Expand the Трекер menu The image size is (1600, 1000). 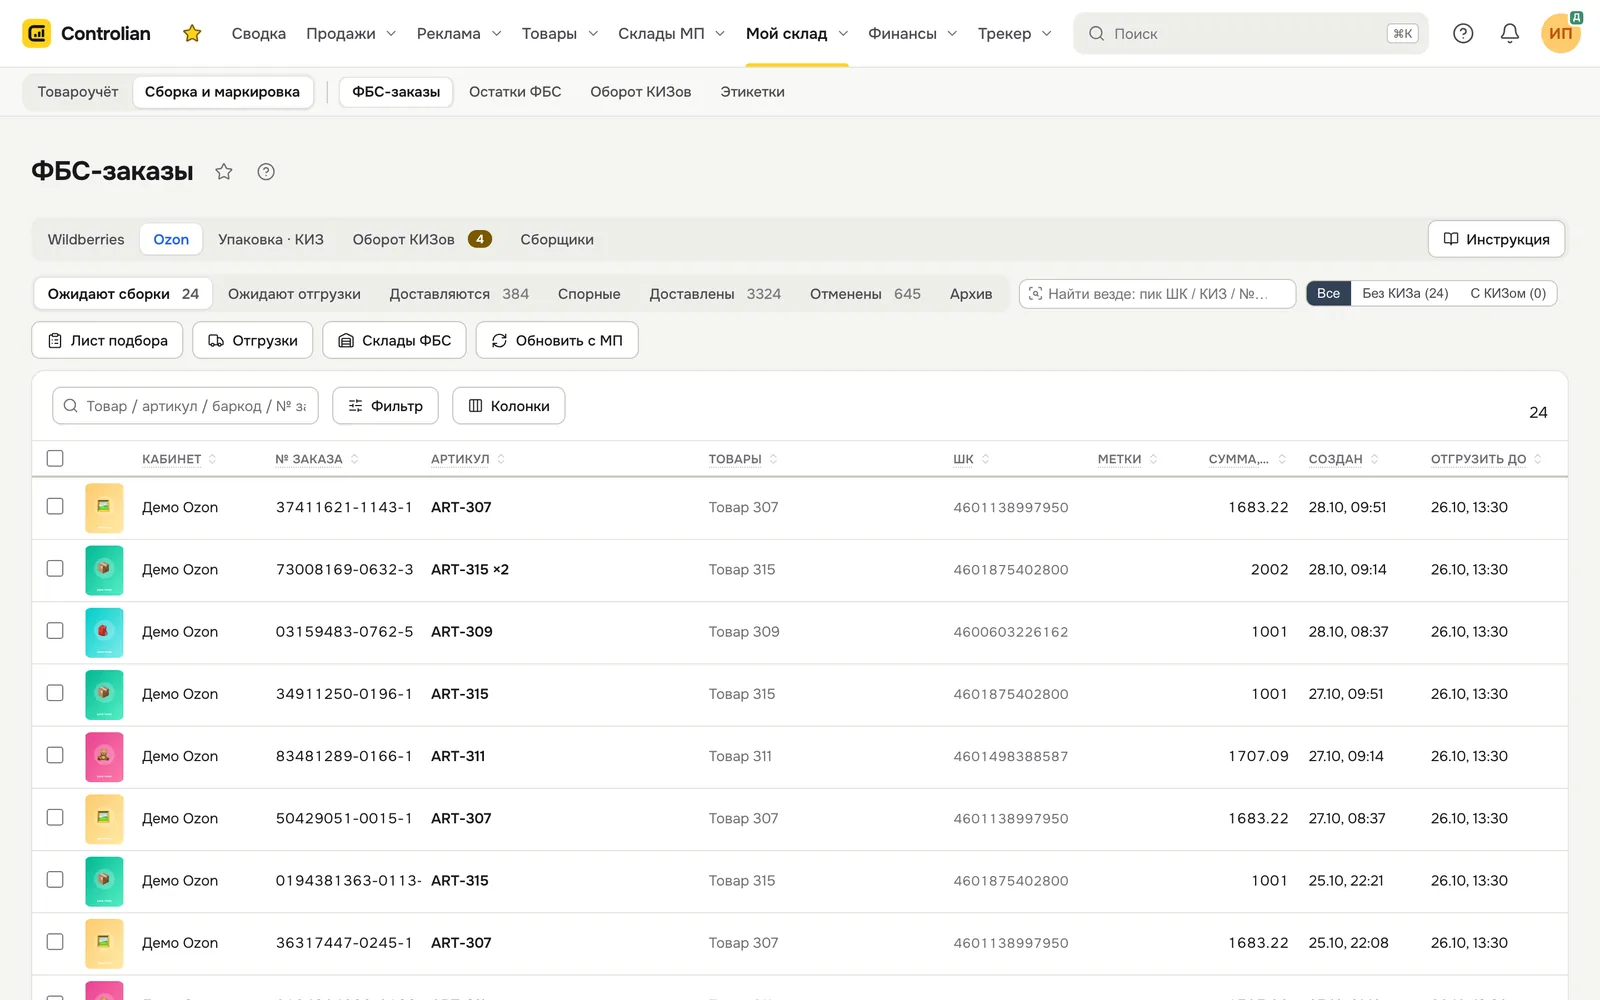point(1014,34)
